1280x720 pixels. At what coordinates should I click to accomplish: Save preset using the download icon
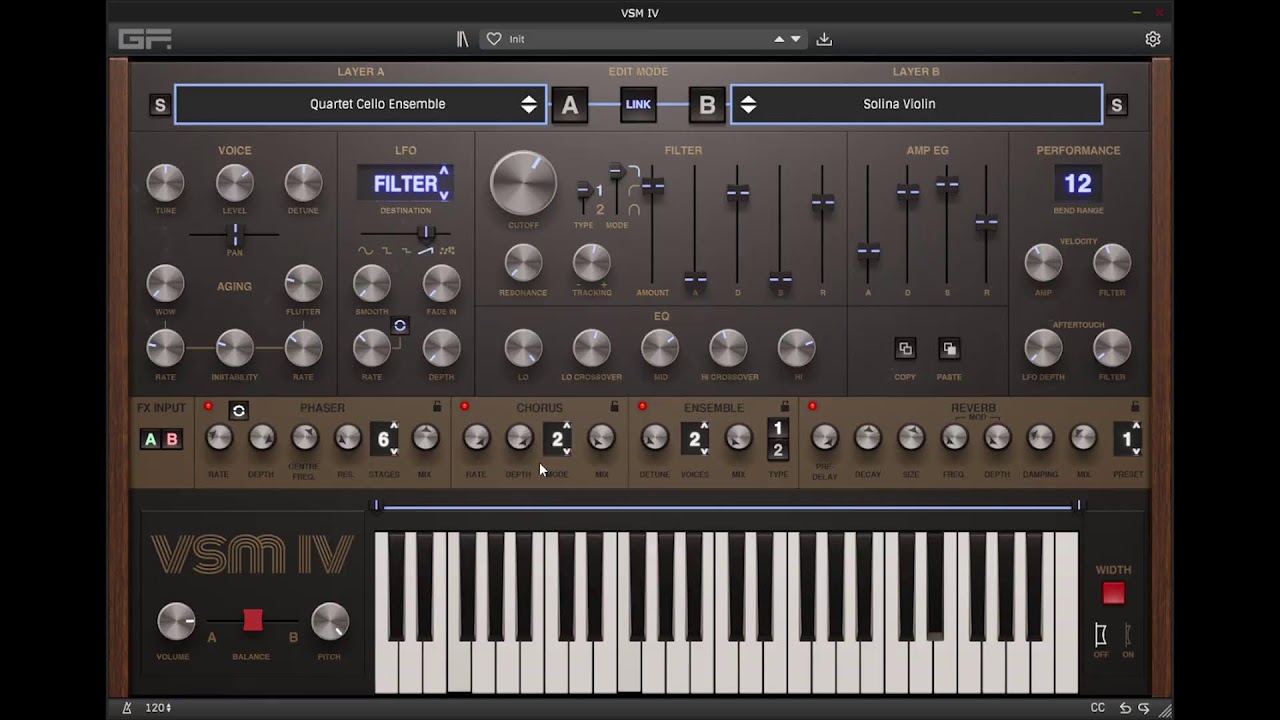[x=824, y=39]
